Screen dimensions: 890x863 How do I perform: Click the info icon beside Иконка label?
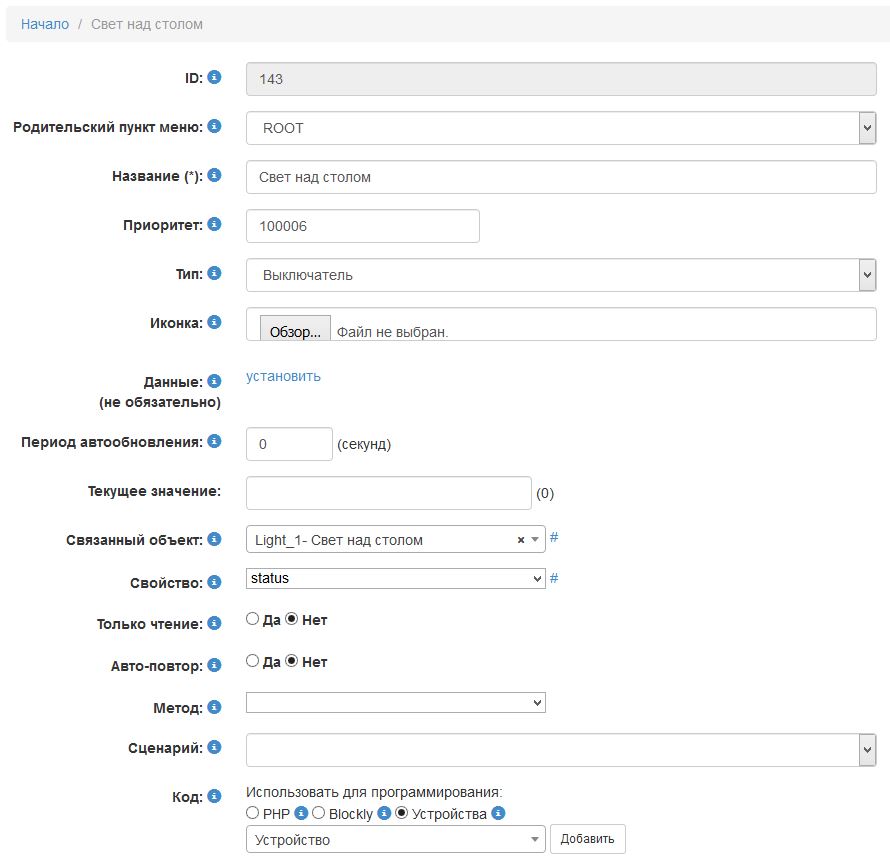(x=215, y=322)
